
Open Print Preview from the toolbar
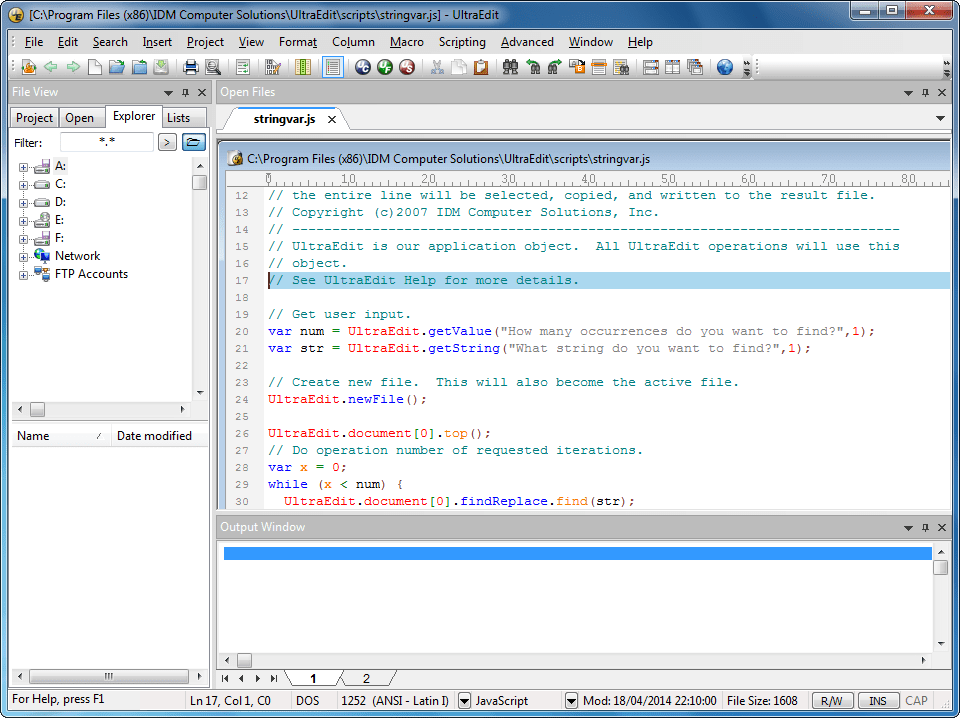[x=213, y=68]
